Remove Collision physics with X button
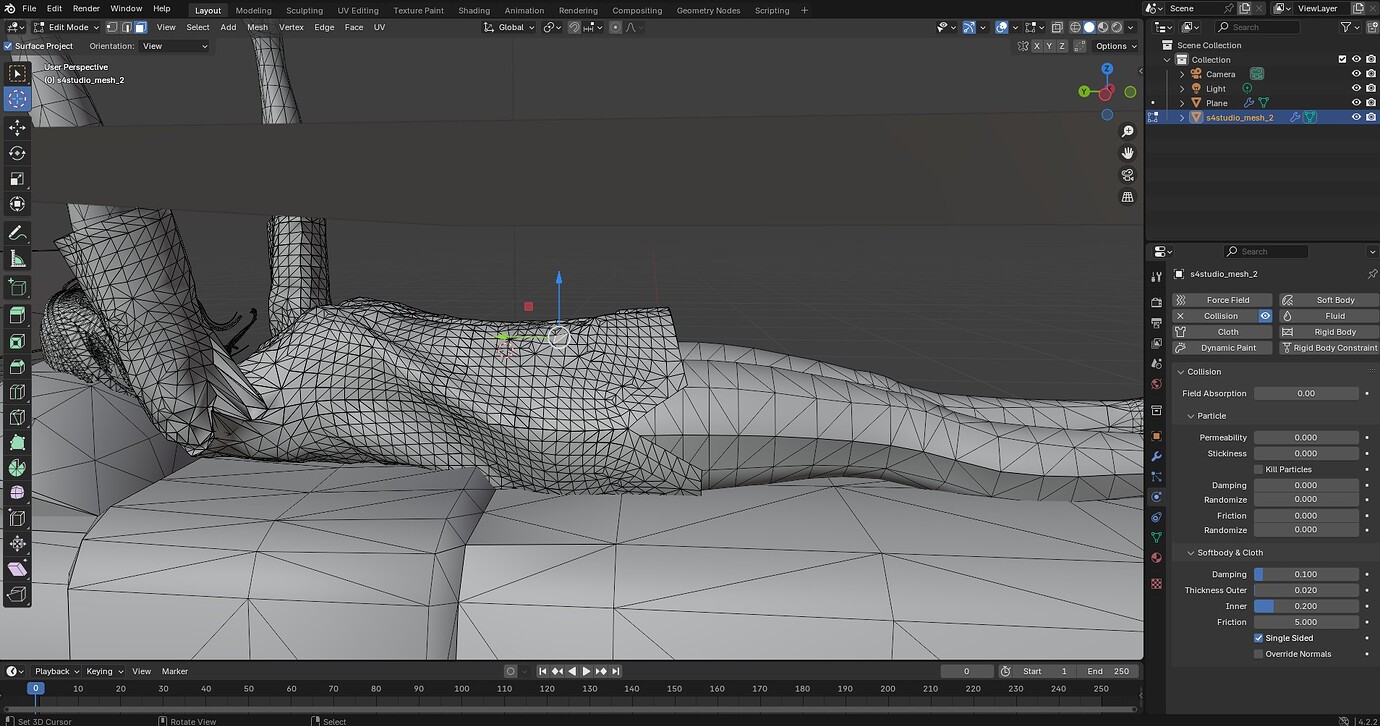 tap(1180, 316)
